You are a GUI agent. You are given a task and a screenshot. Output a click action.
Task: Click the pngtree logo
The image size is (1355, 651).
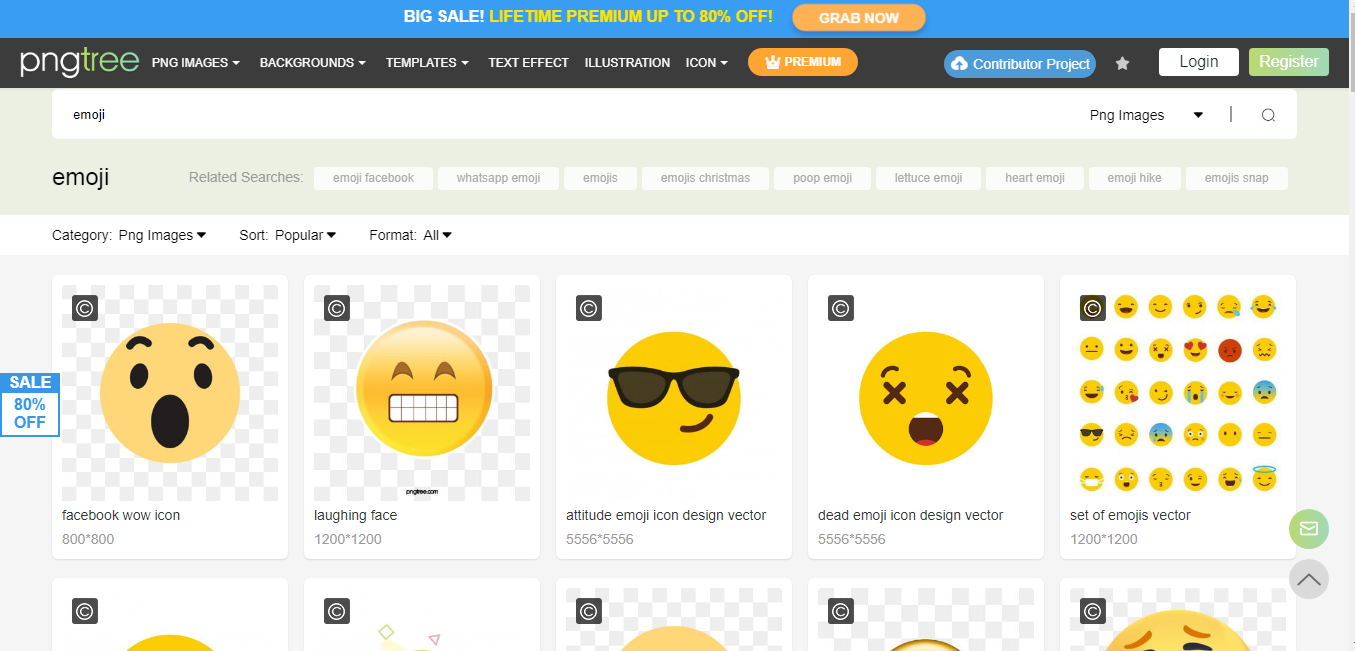tap(80, 62)
